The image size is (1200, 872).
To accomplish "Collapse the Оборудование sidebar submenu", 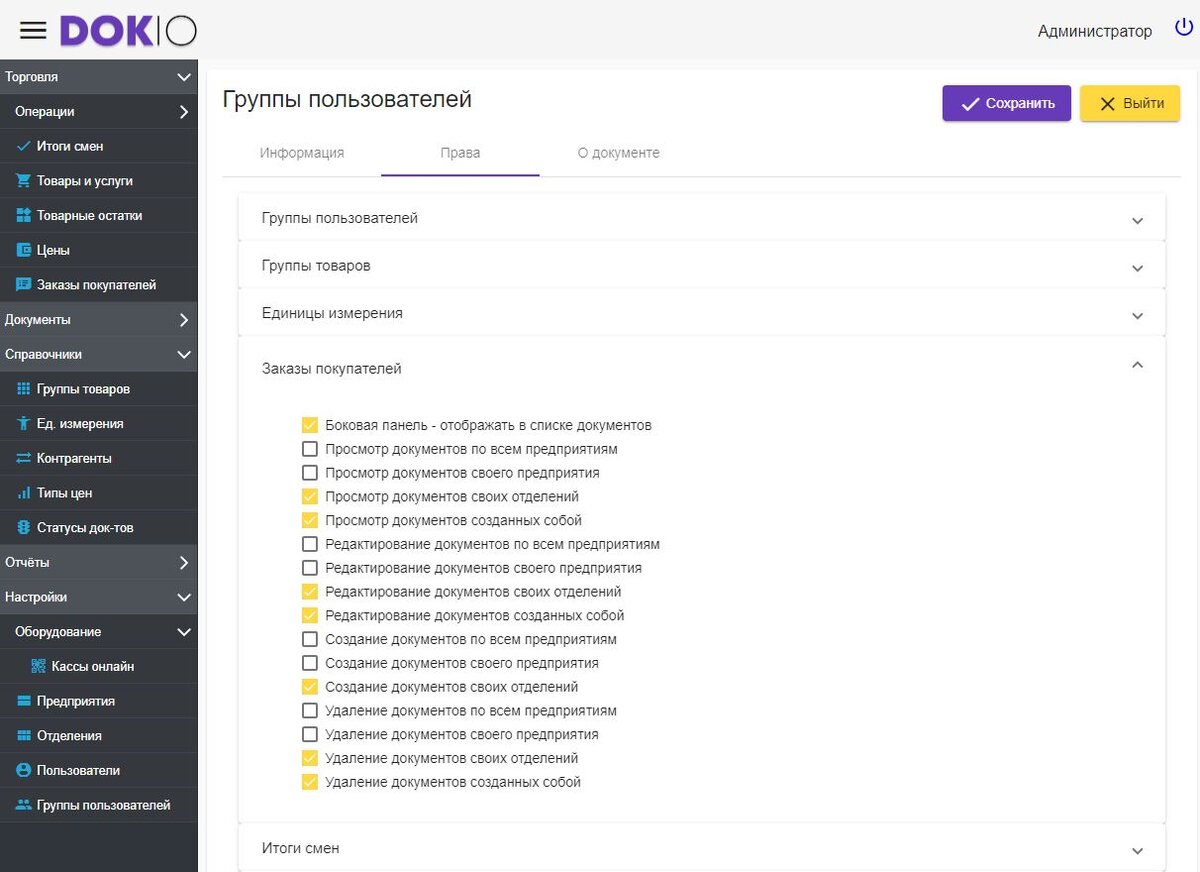I will tap(98, 632).
